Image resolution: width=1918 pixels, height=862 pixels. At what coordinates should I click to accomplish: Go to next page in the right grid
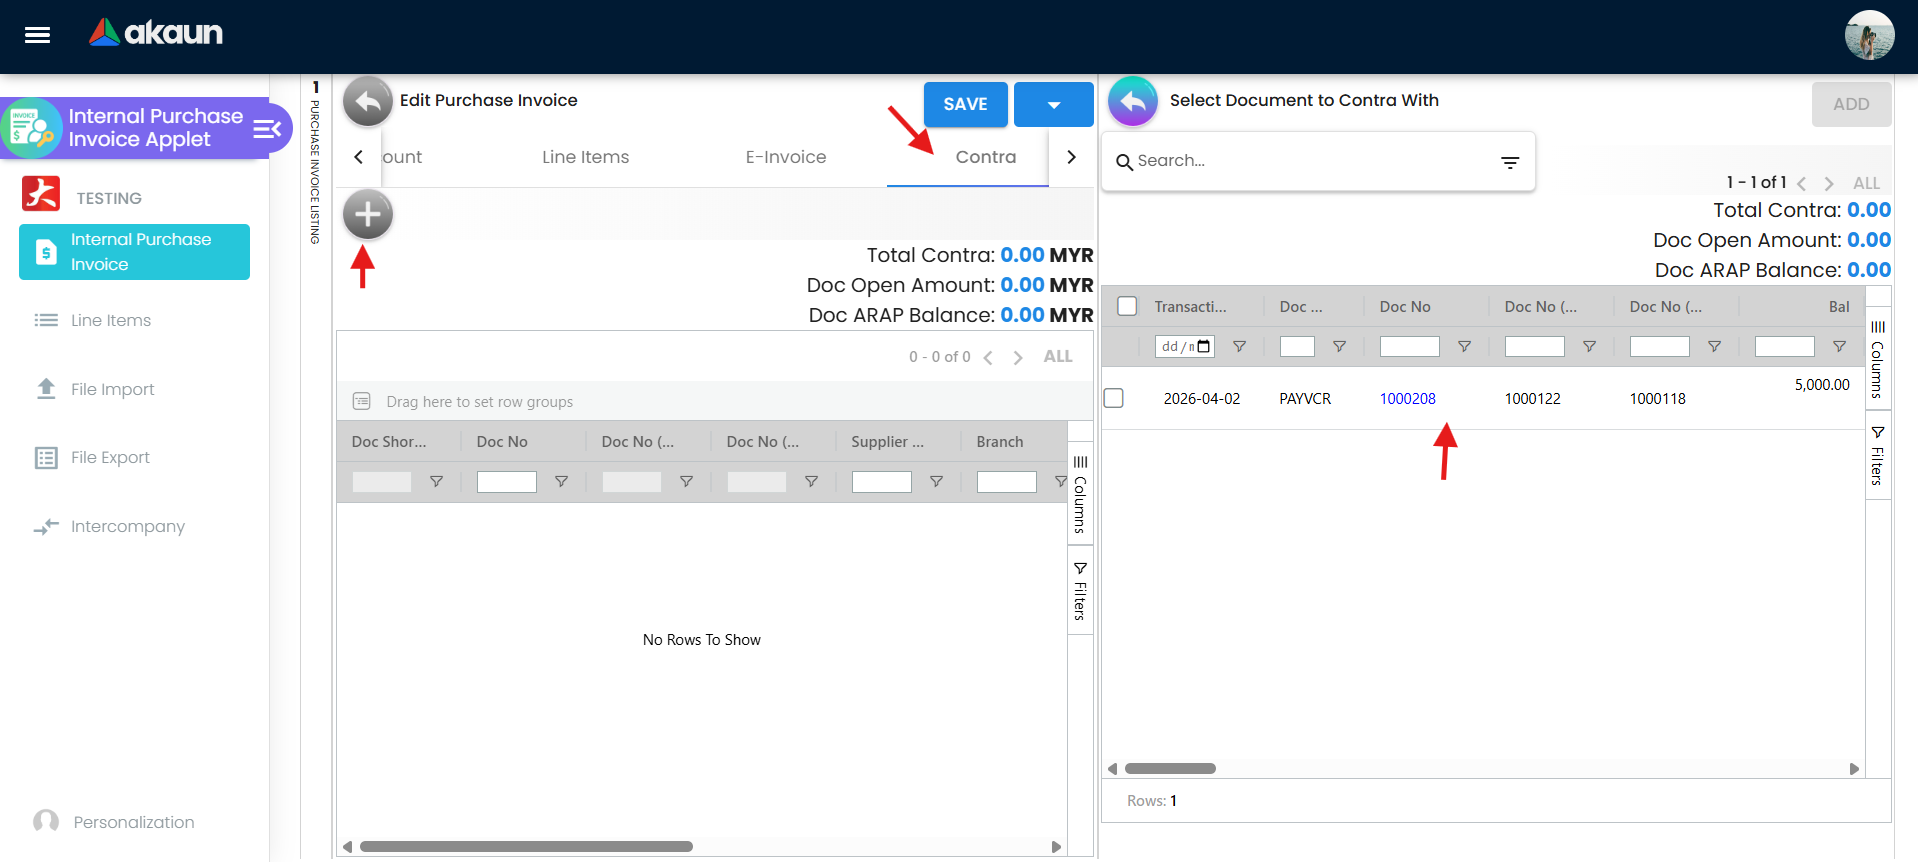[1829, 183]
